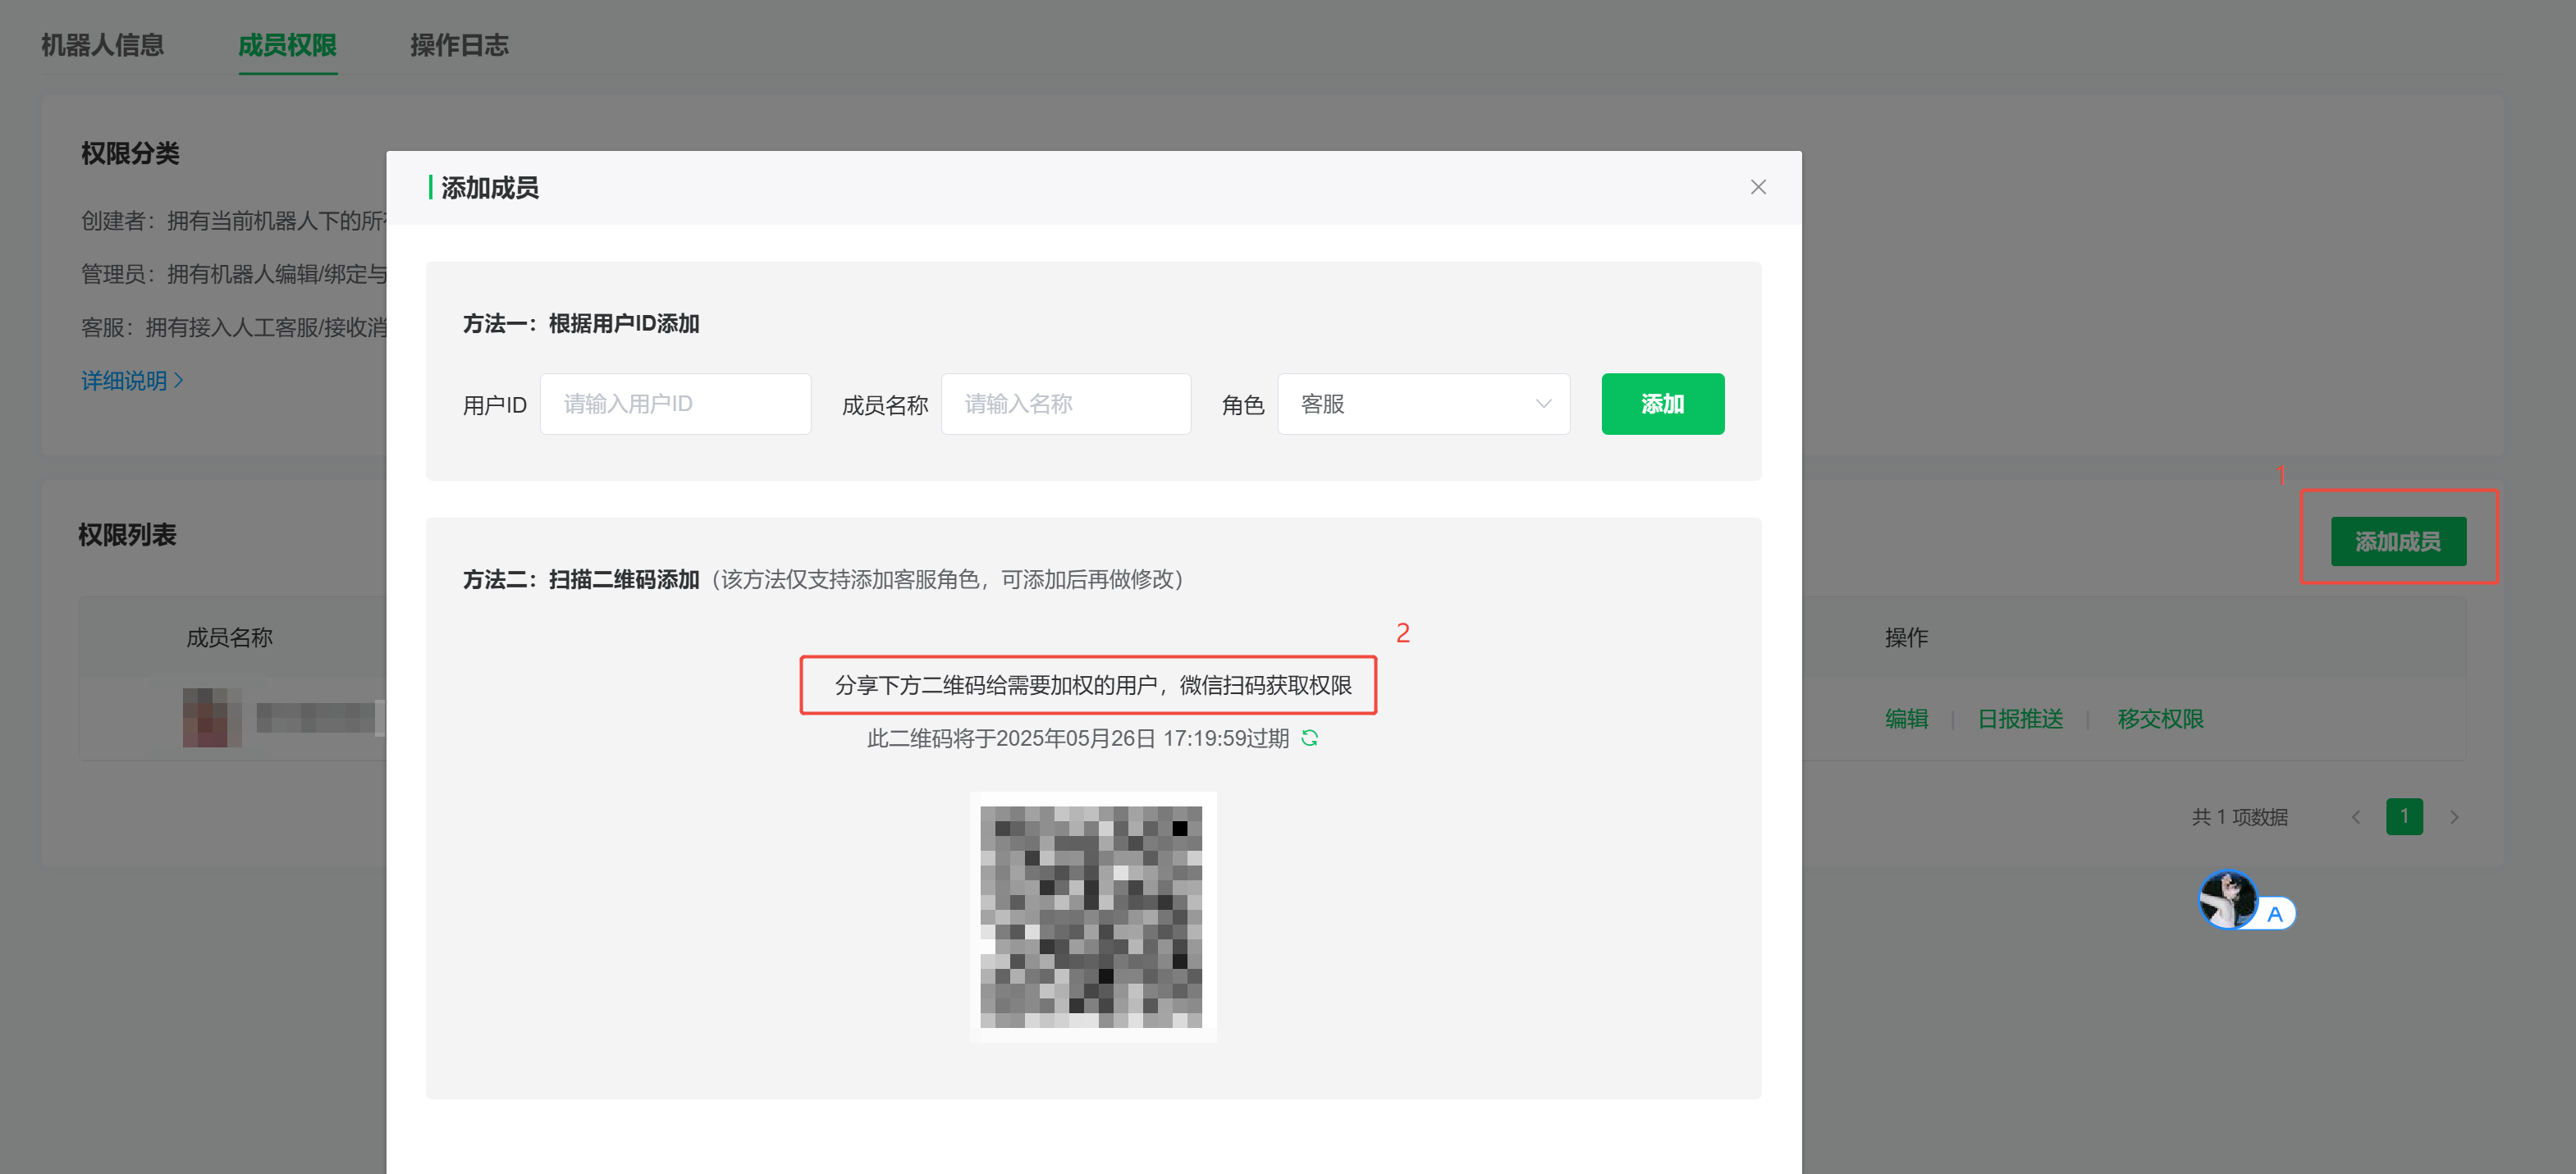Open the 角色 dropdown showing 客服
This screenshot has height=1174, width=2576.
[1423, 404]
